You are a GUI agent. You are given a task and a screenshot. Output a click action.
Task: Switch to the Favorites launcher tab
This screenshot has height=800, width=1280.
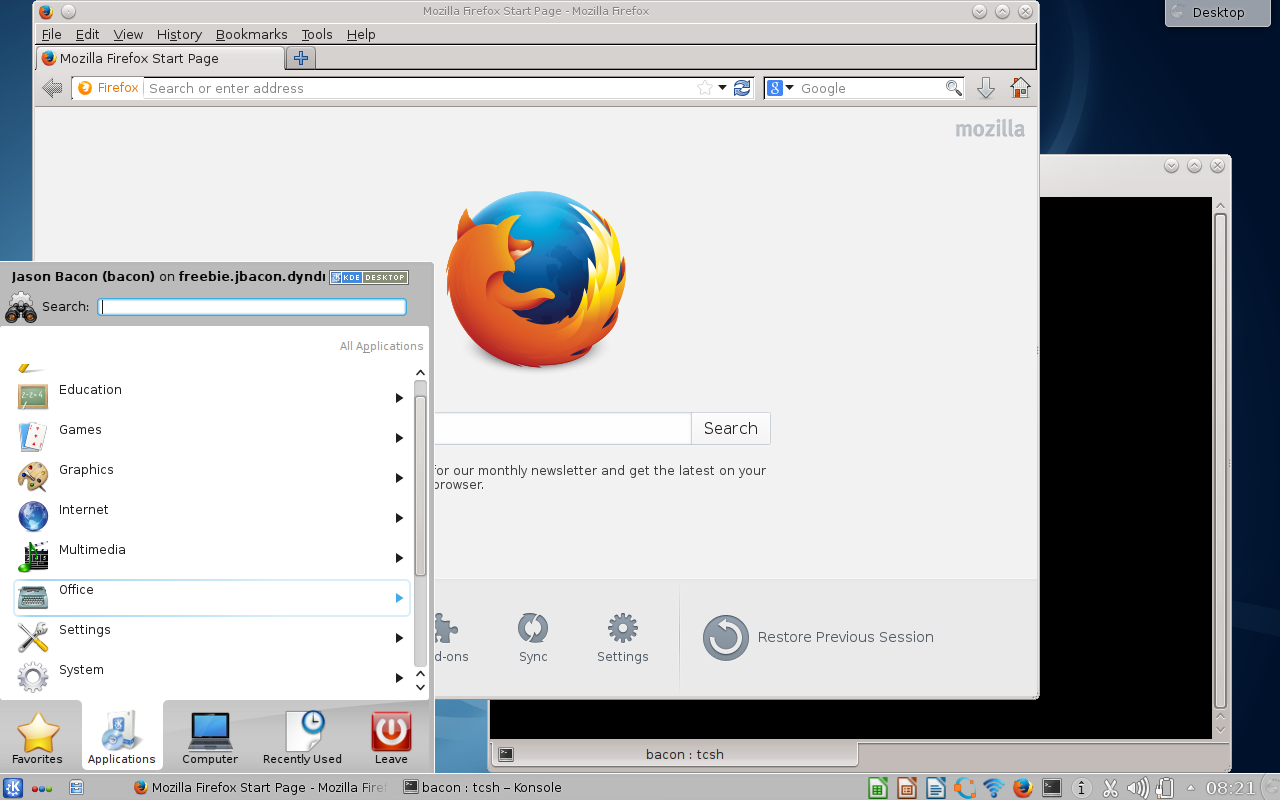(38, 738)
